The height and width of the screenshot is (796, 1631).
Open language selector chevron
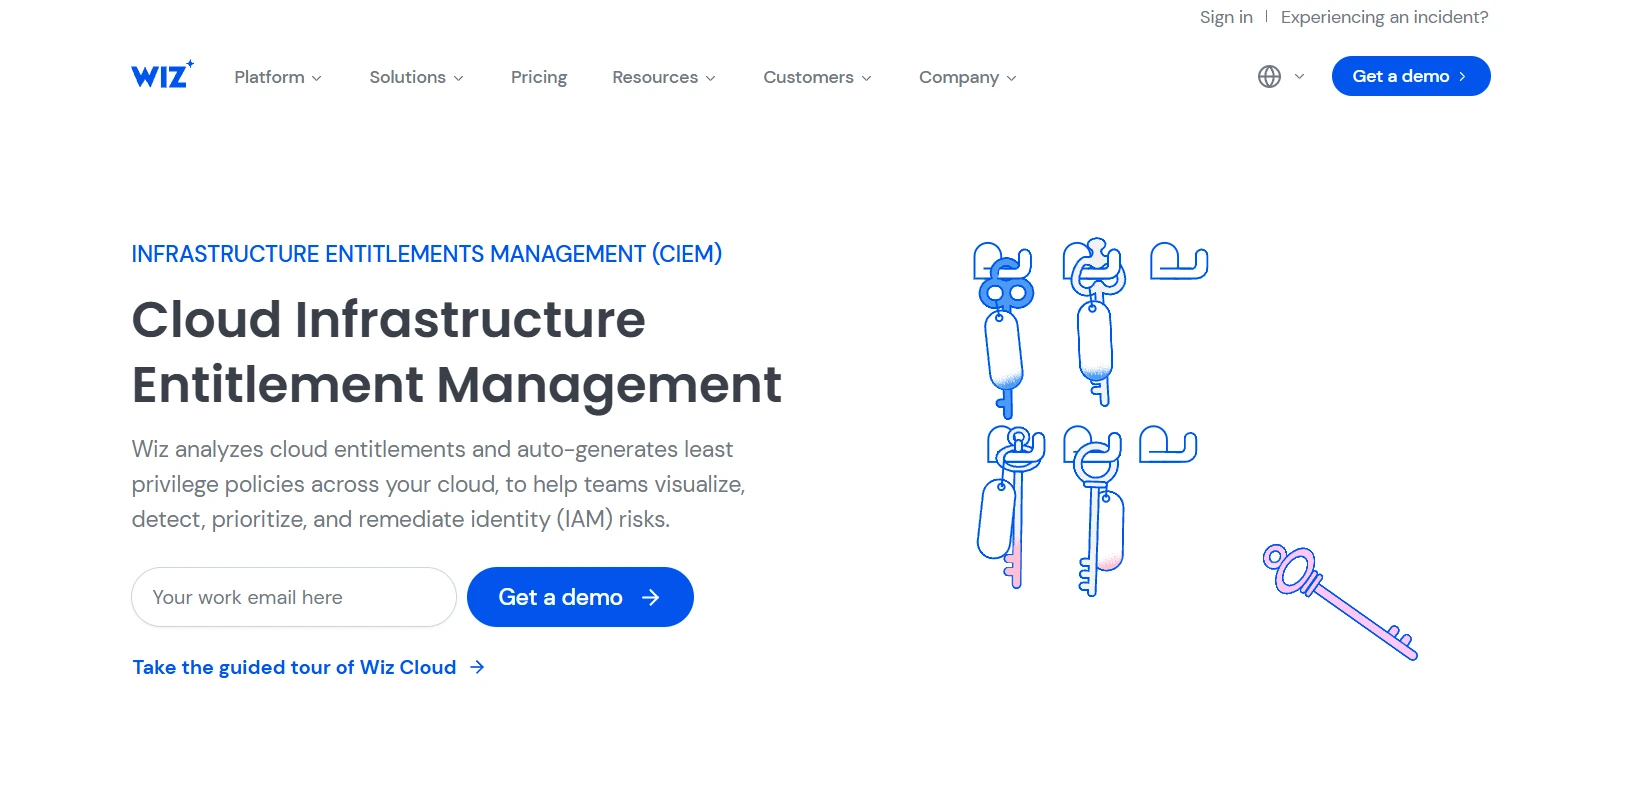[x=1299, y=77]
